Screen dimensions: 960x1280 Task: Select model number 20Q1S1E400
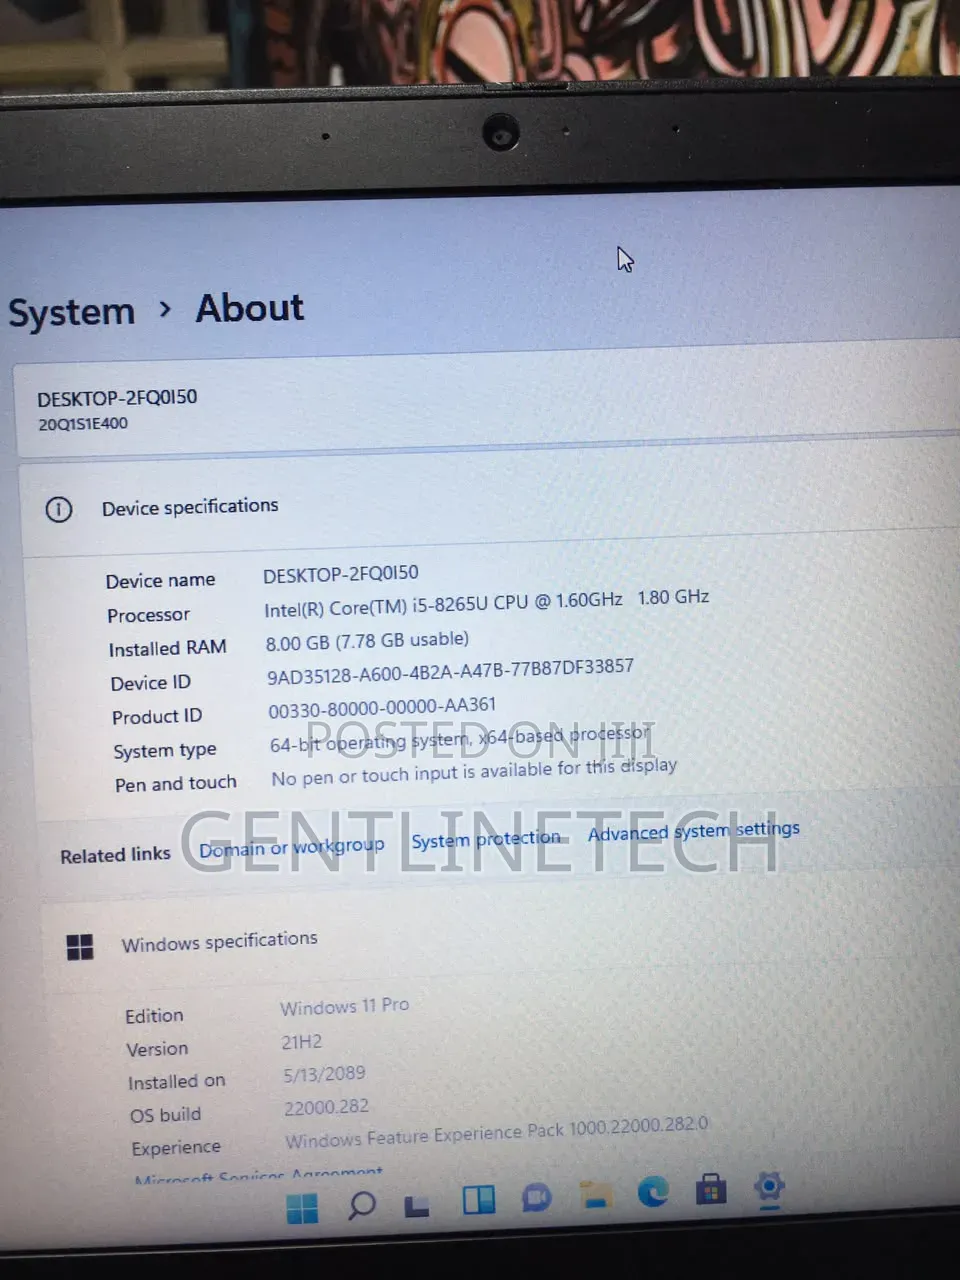[83, 424]
